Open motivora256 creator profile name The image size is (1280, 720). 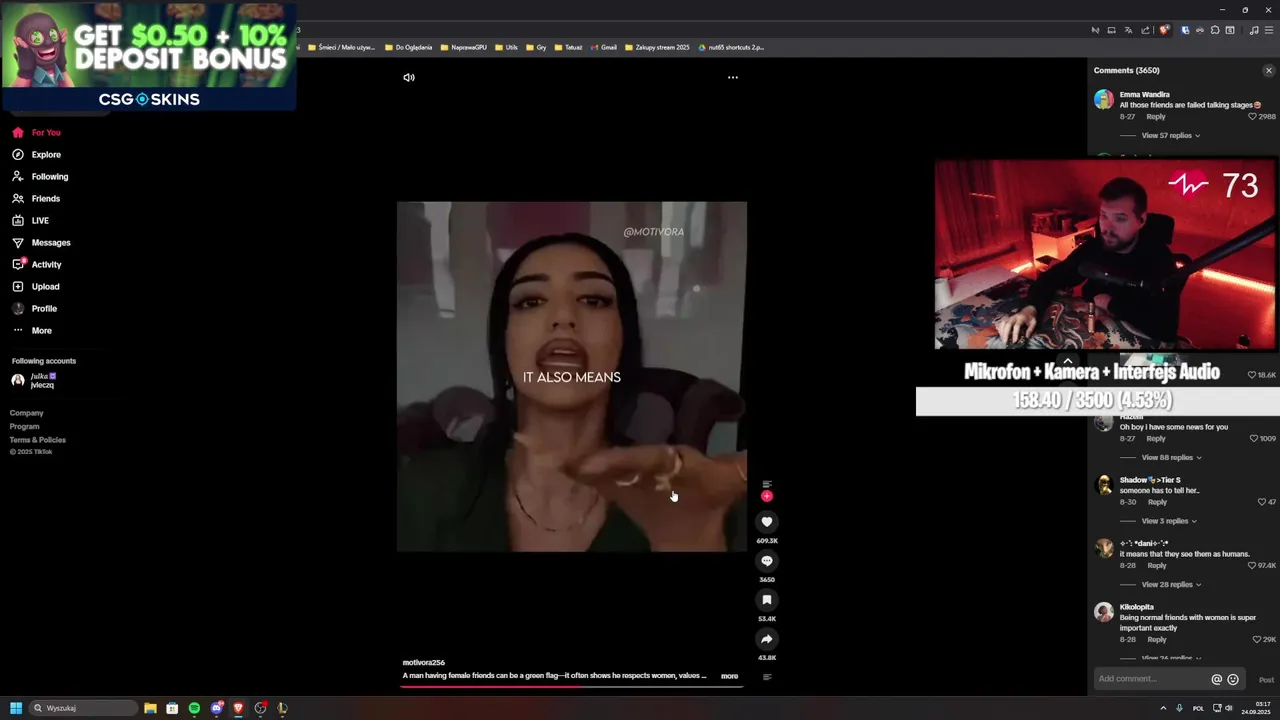point(424,662)
